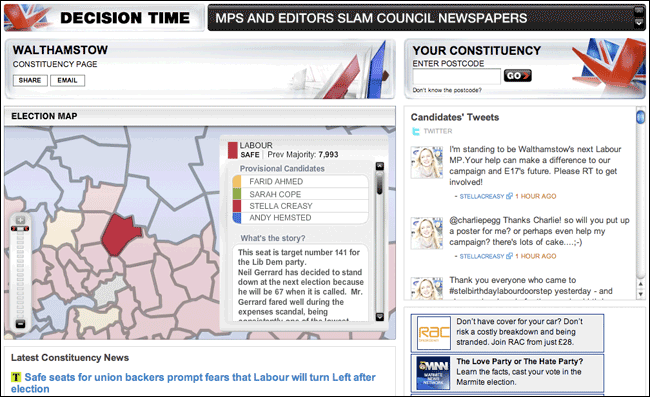Adjust the map zoom slider handle
Viewport: 650px width, 397px height.
pos(20,229)
